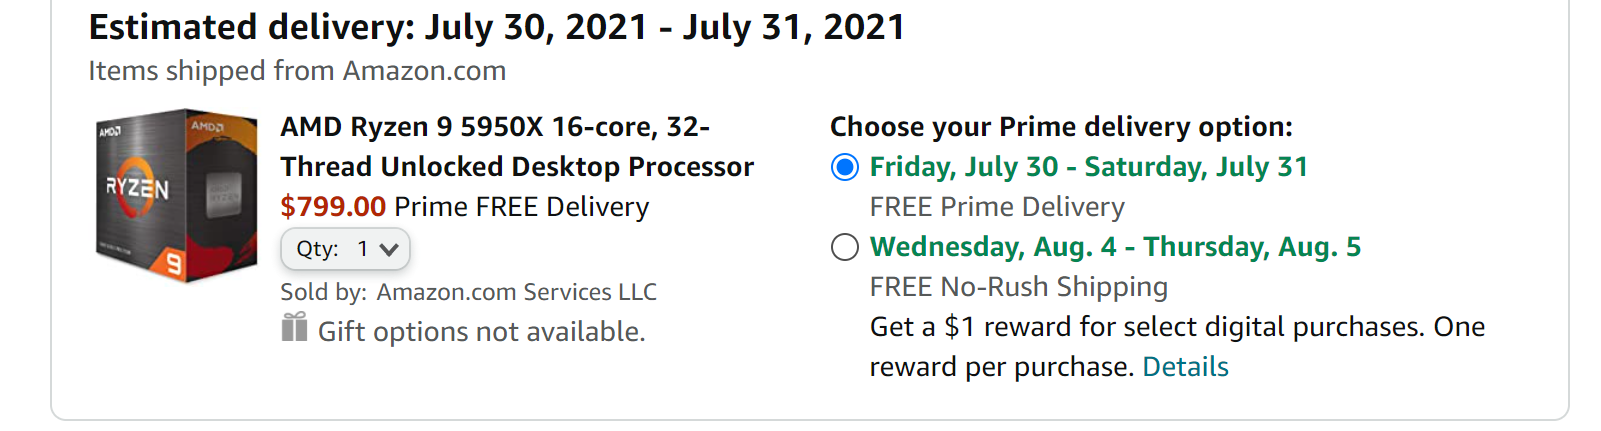Click the AMD Ryzen 9 5950X product title
Image resolution: width=1601 pixels, height=431 pixels.
[516, 146]
